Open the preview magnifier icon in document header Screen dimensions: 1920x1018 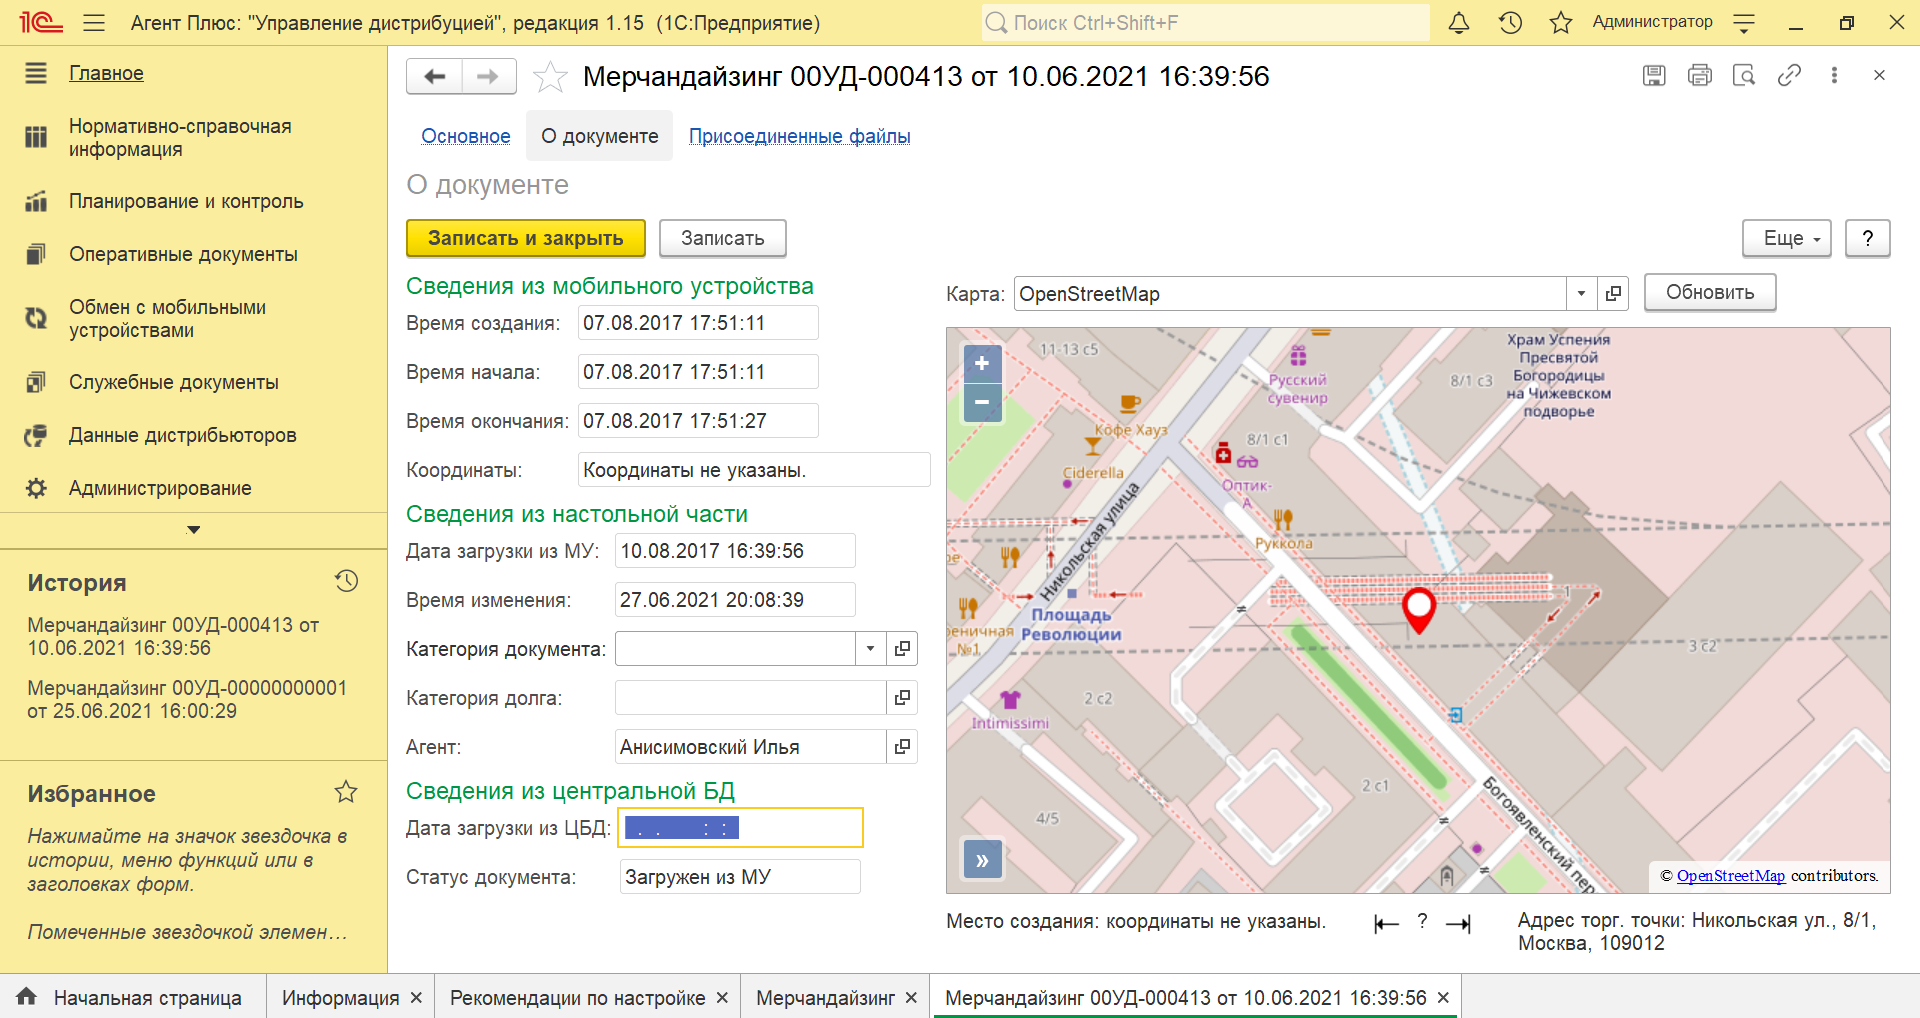[1744, 75]
